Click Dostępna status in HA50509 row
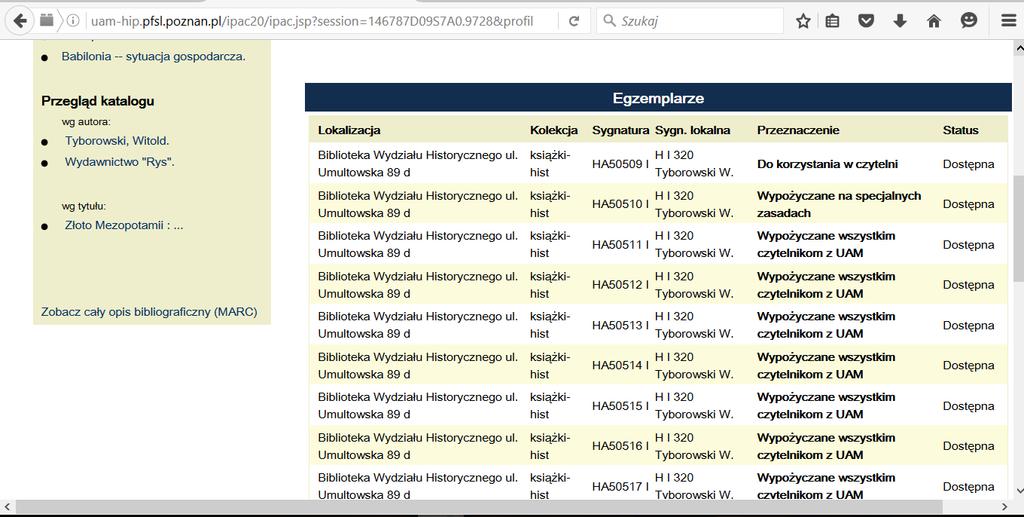Viewport: 1024px width, 517px height. tap(968, 164)
